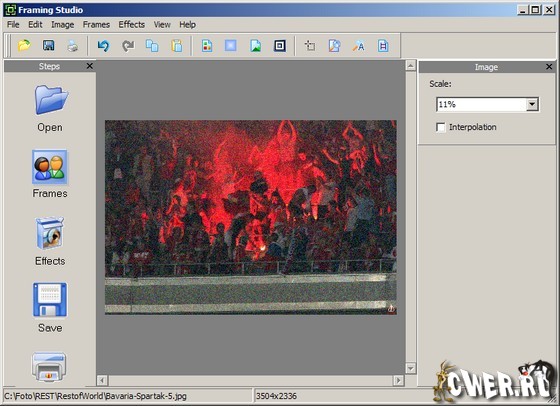Click the save disk toolbar icon
The height and width of the screenshot is (406, 560).
[49, 46]
